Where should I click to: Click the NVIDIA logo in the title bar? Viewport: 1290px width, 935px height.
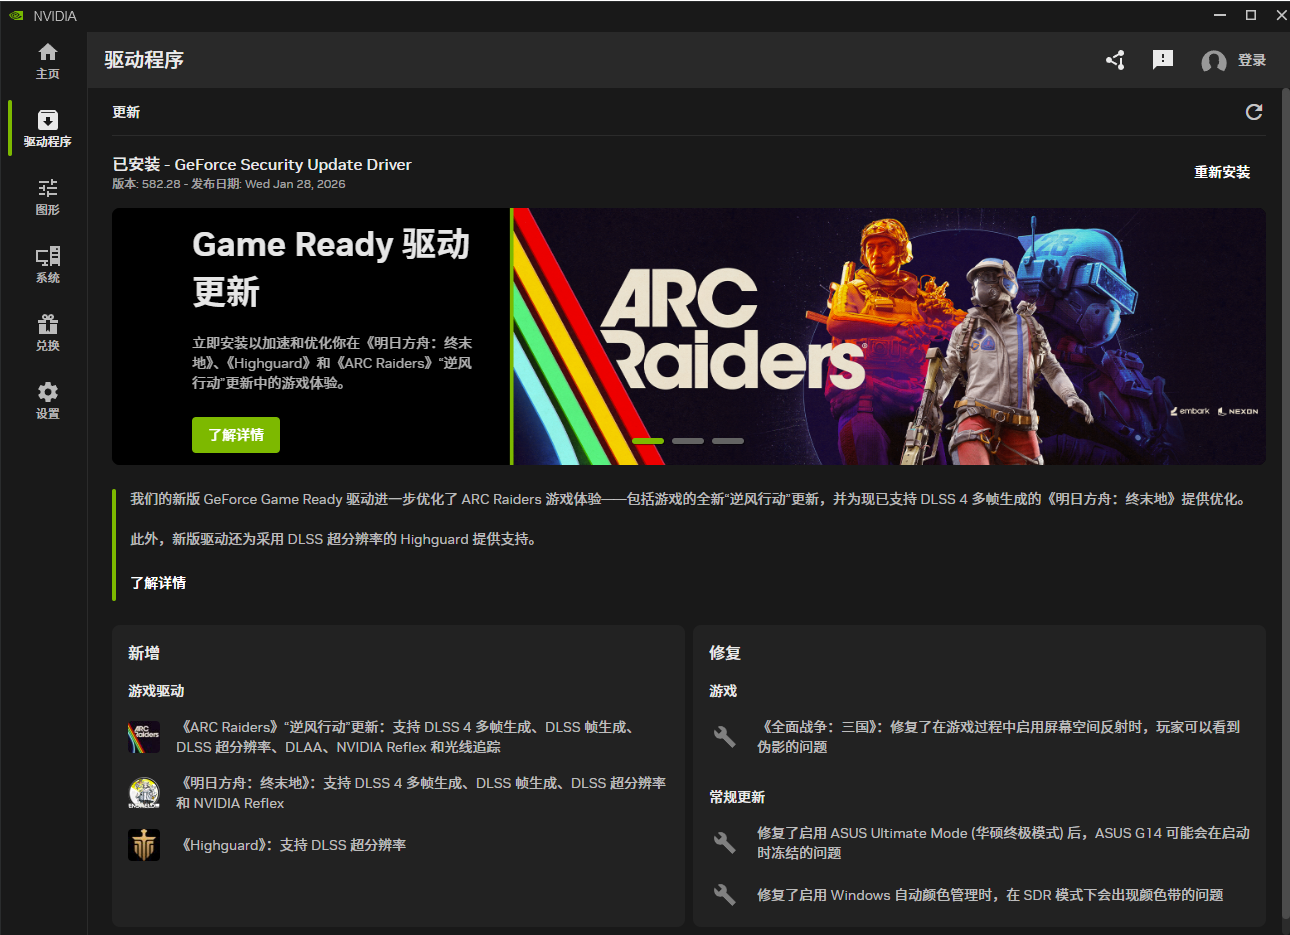click(x=16, y=15)
